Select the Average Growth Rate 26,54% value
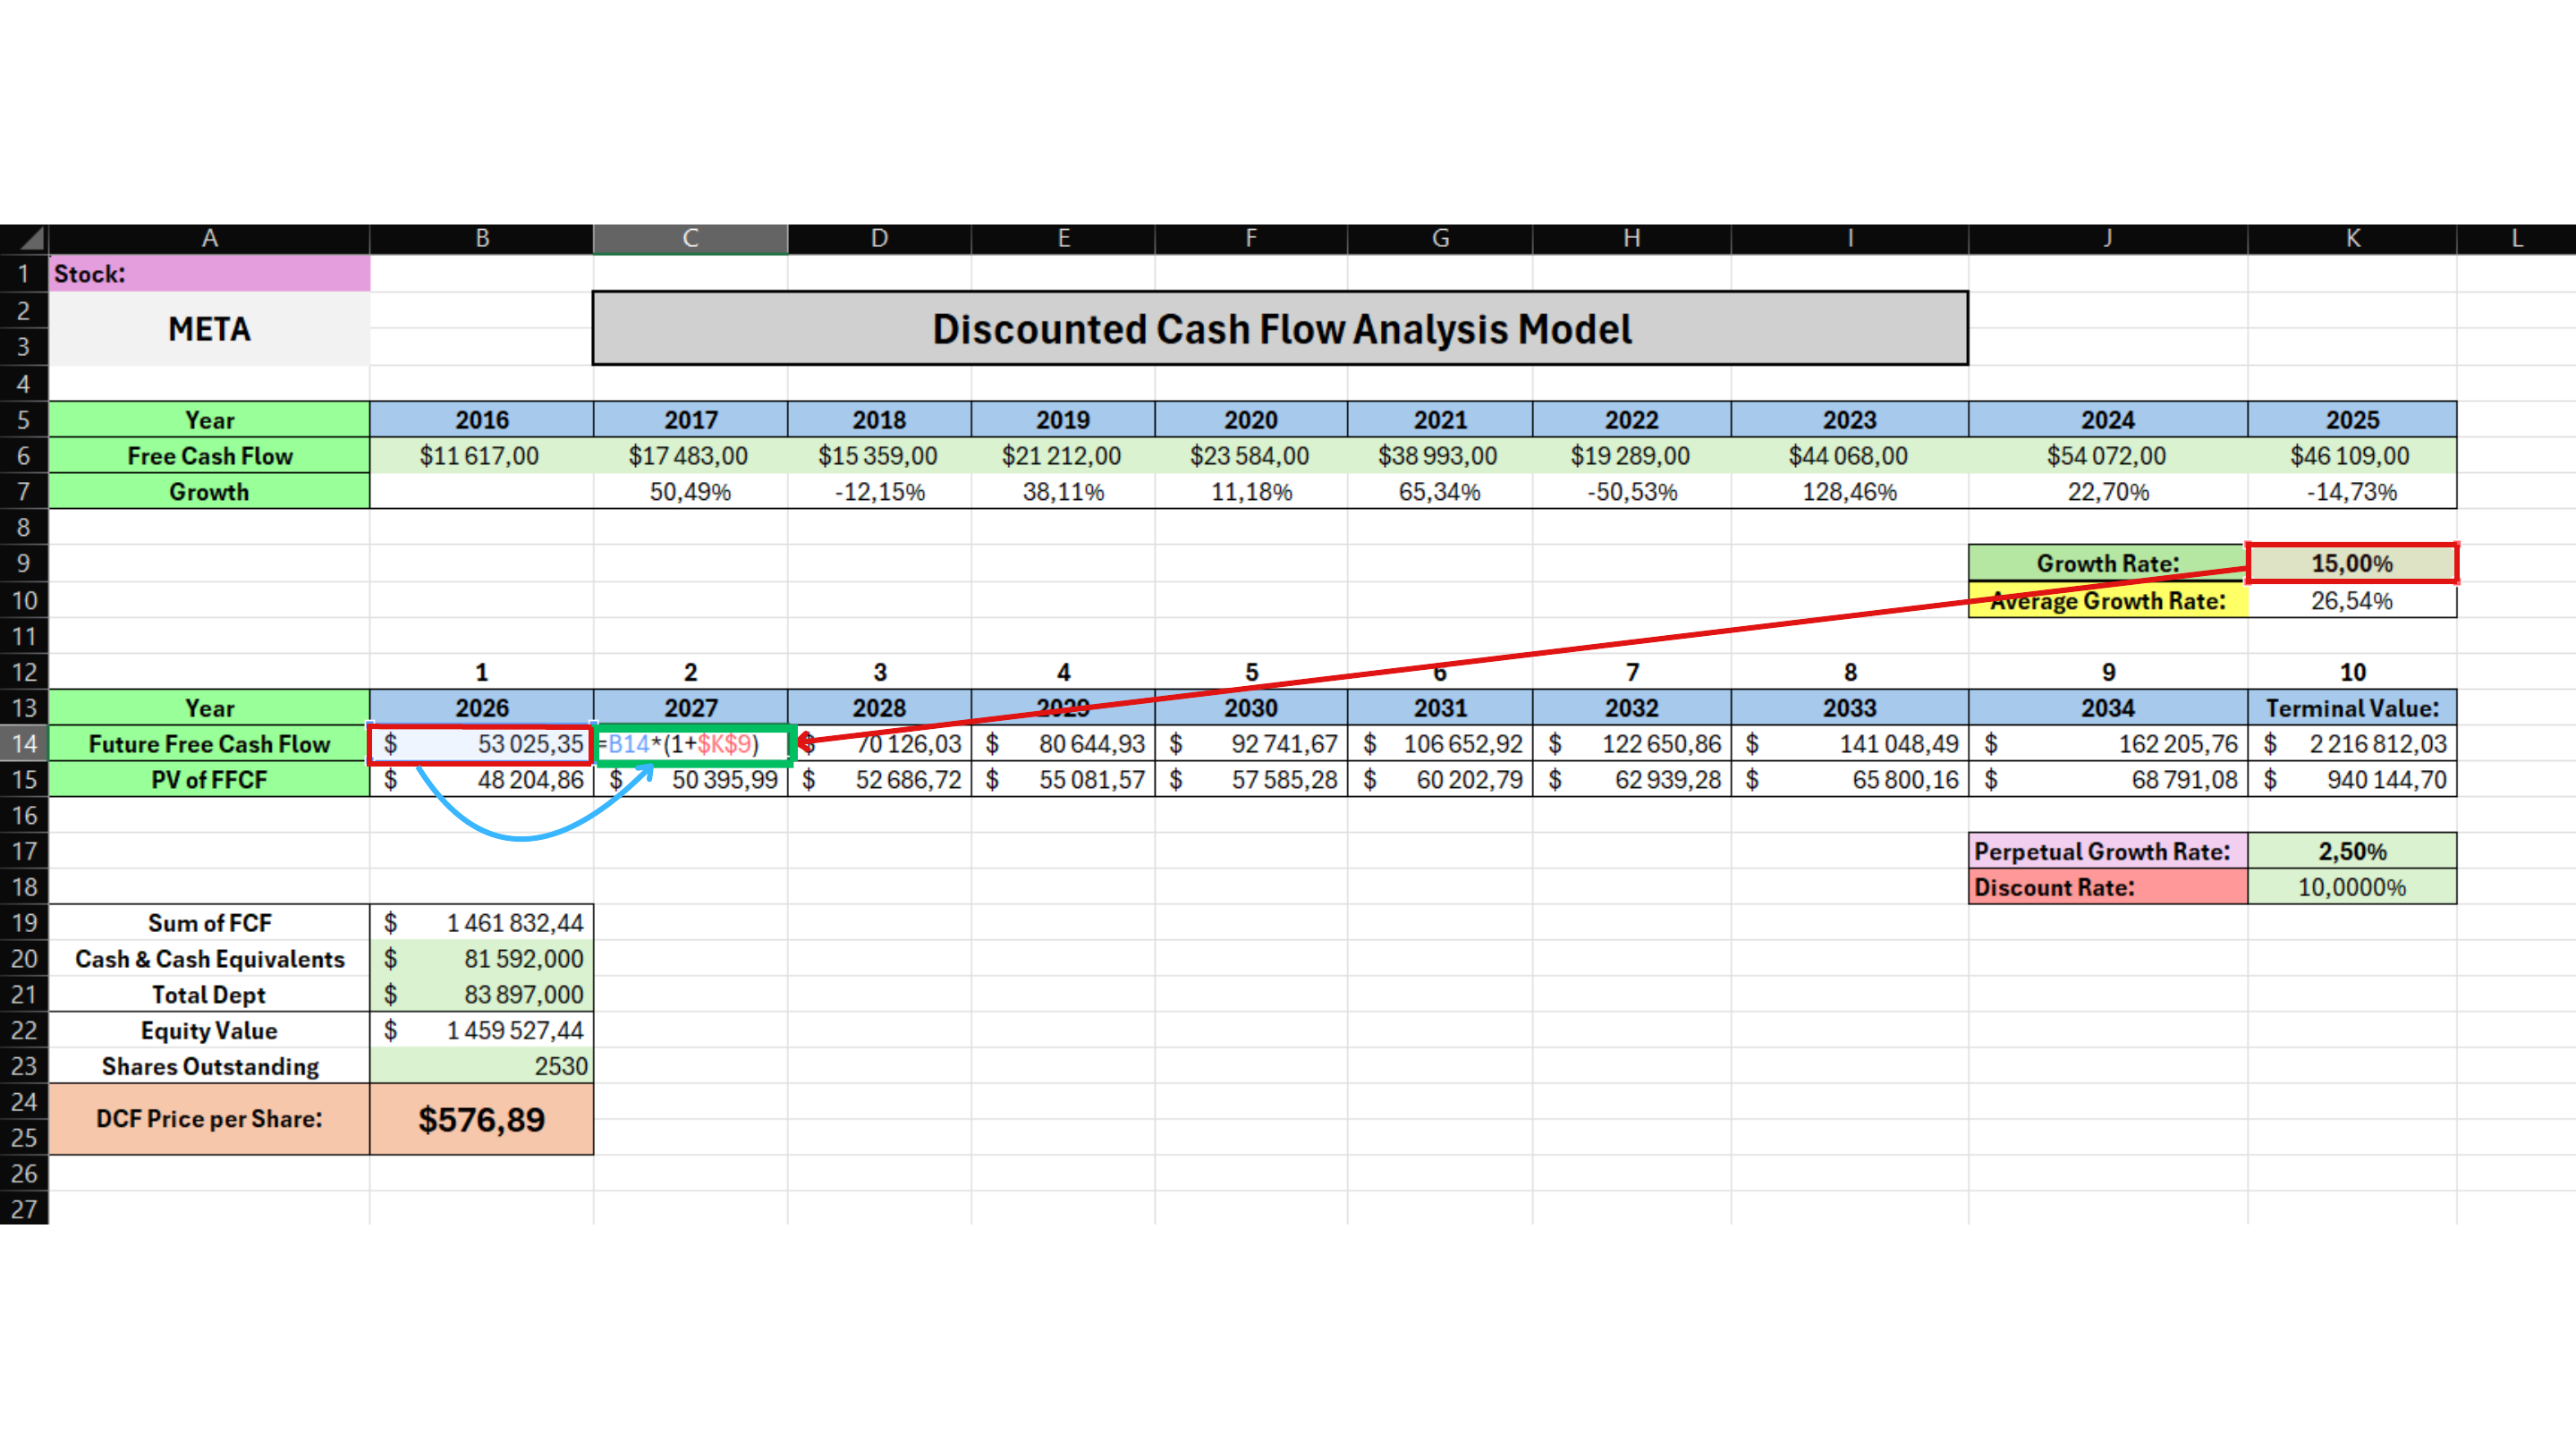 (2352, 601)
